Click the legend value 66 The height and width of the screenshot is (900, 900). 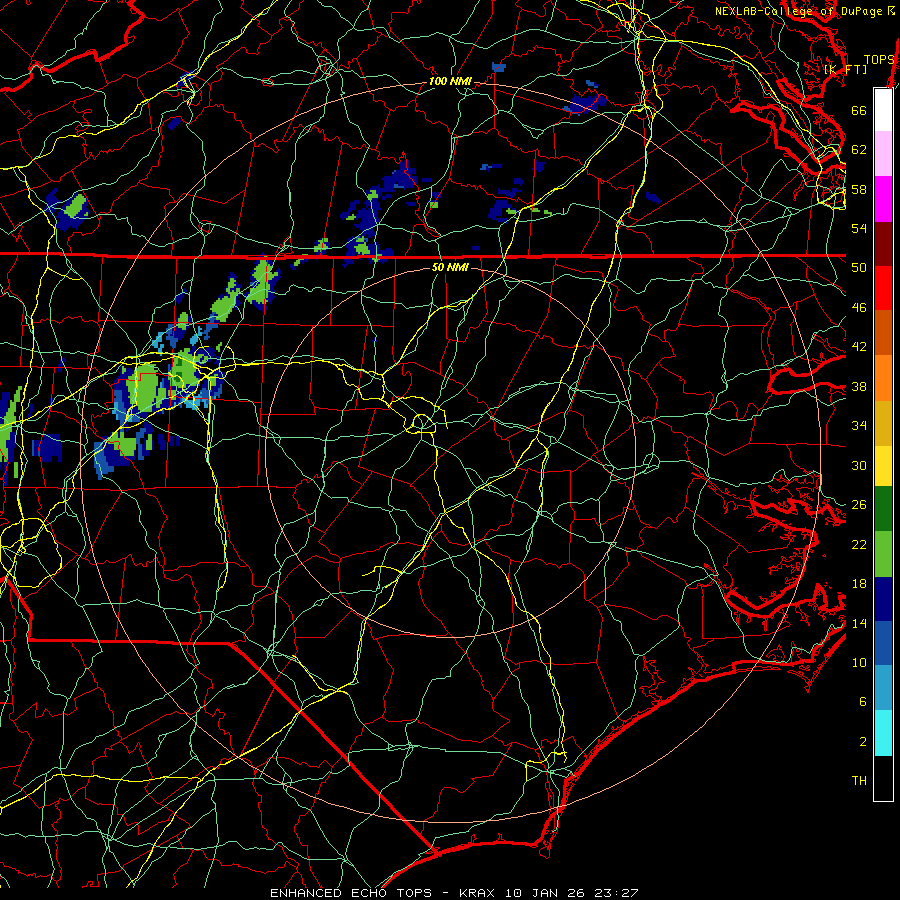[859, 110]
